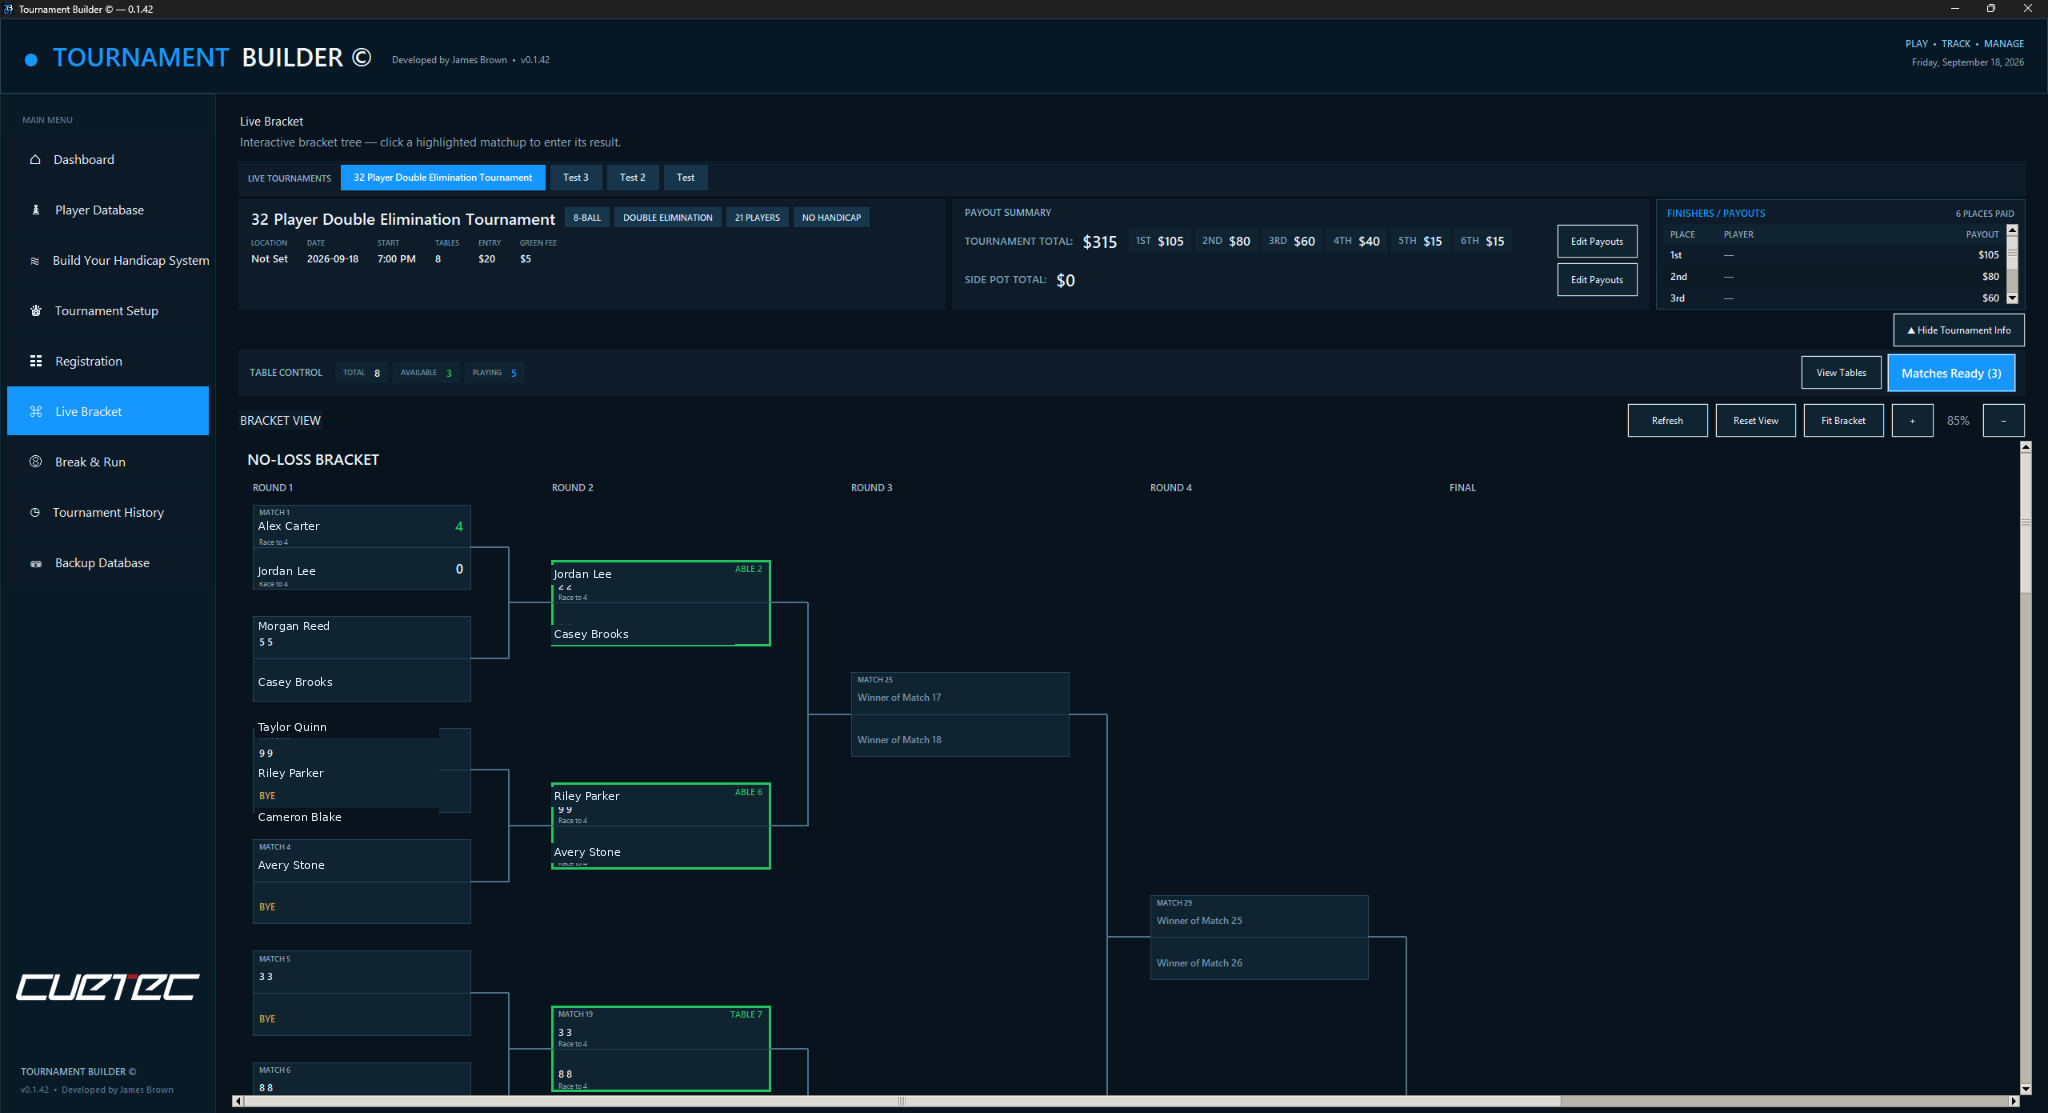Viewport: 2048px width, 1113px height.
Task: Open highlighted Jordan Lee vs Casey Brooks match
Action: [x=660, y=603]
